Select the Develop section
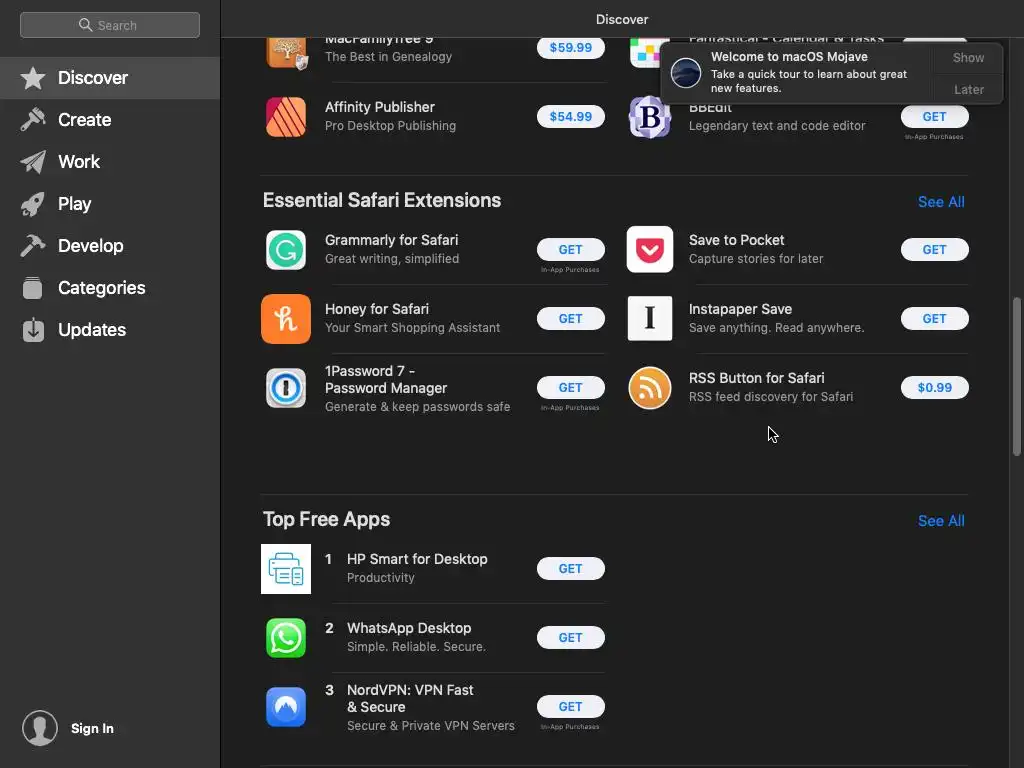The height and width of the screenshot is (768, 1024). pyautogui.click(x=110, y=246)
